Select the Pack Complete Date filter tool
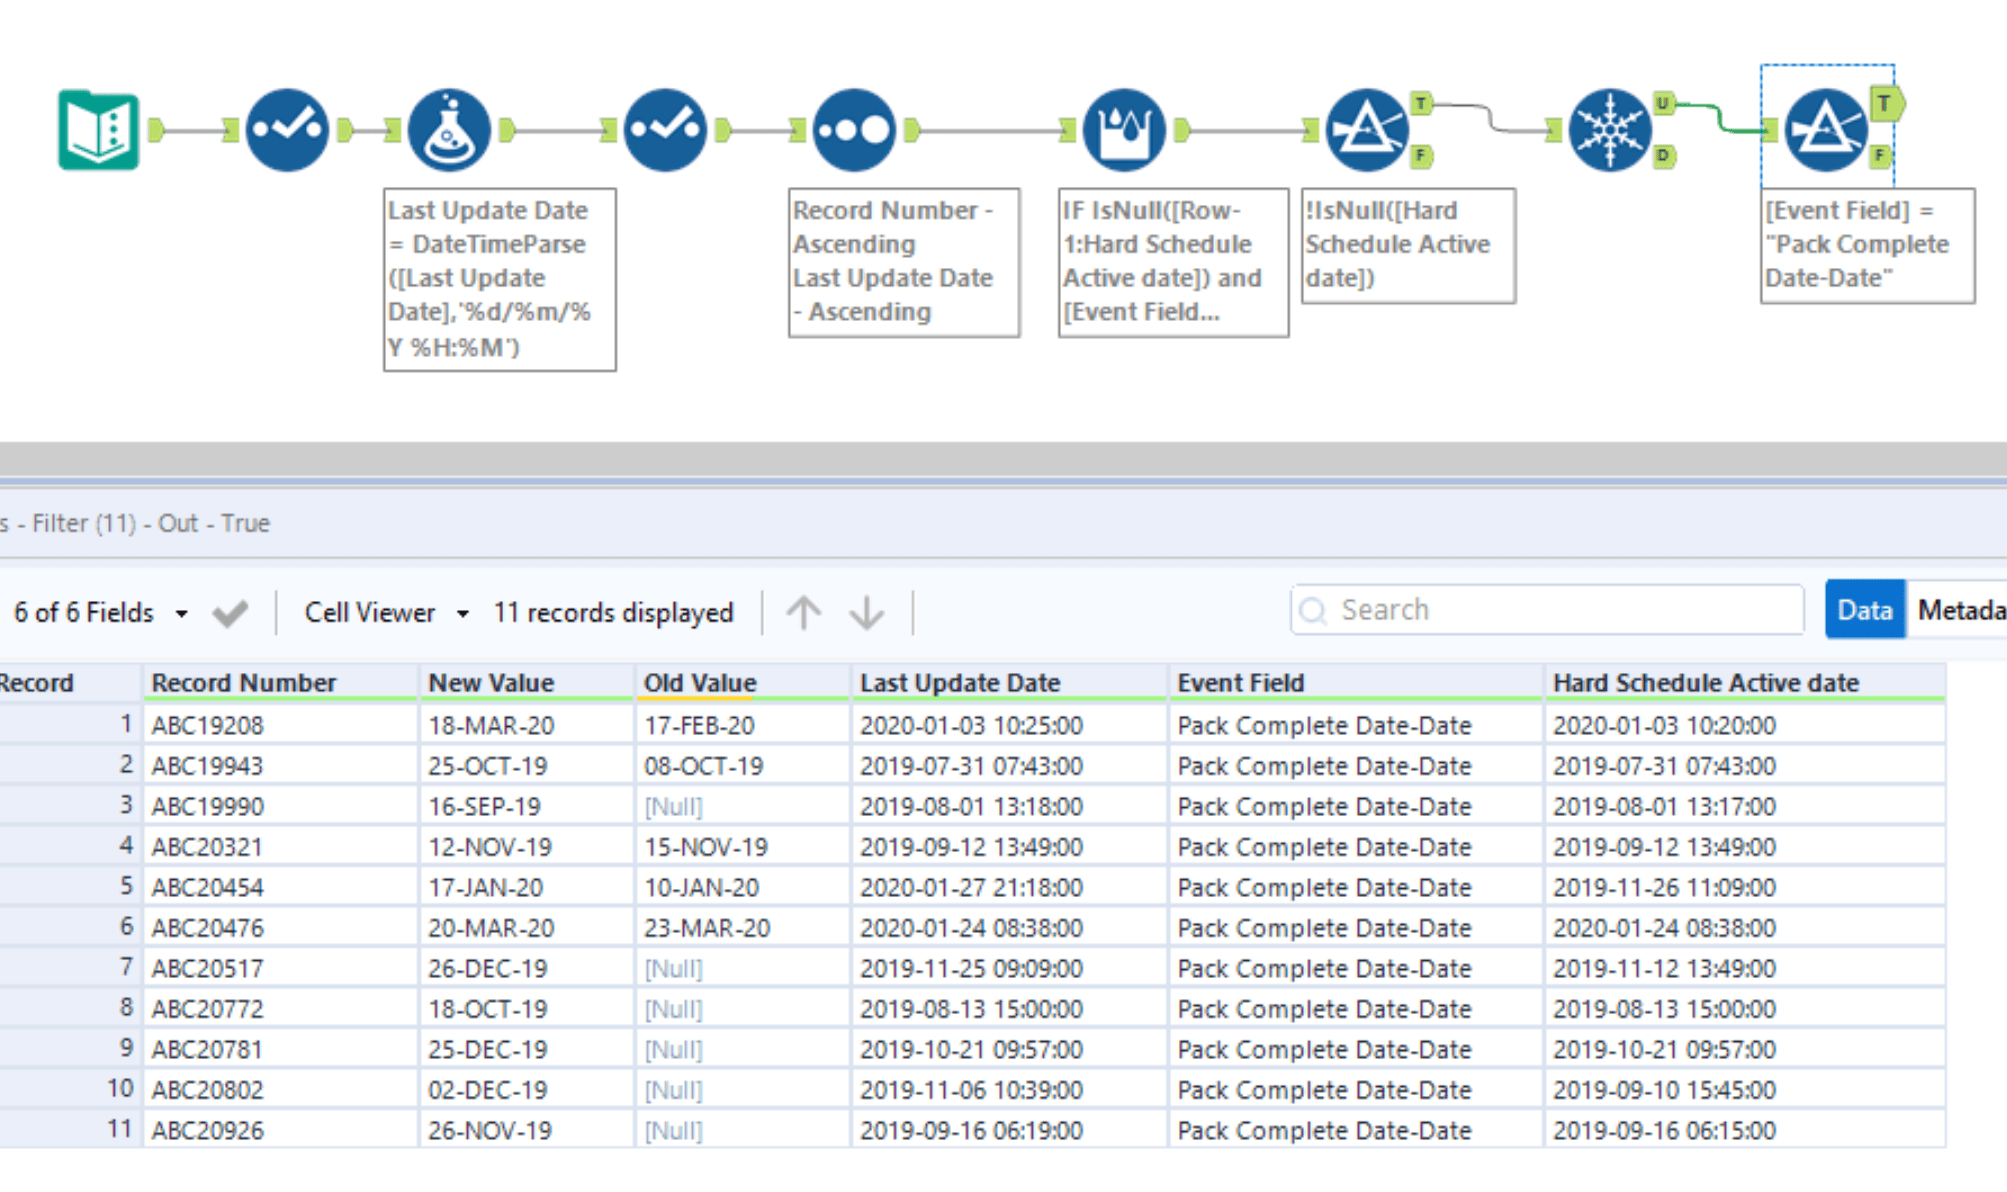Image resolution: width=2007 pixels, height=1192 pixels. click(1828, 128)
